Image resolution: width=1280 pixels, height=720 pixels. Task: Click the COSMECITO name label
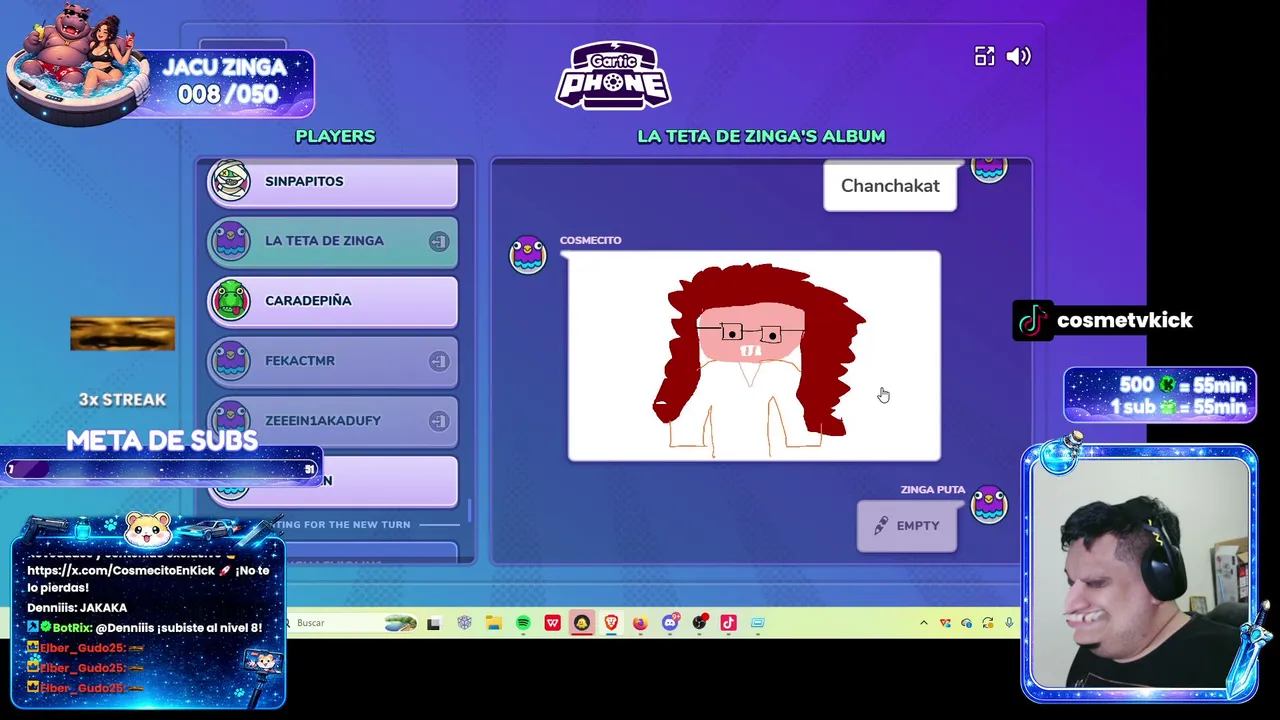click(x=590, y=240)
